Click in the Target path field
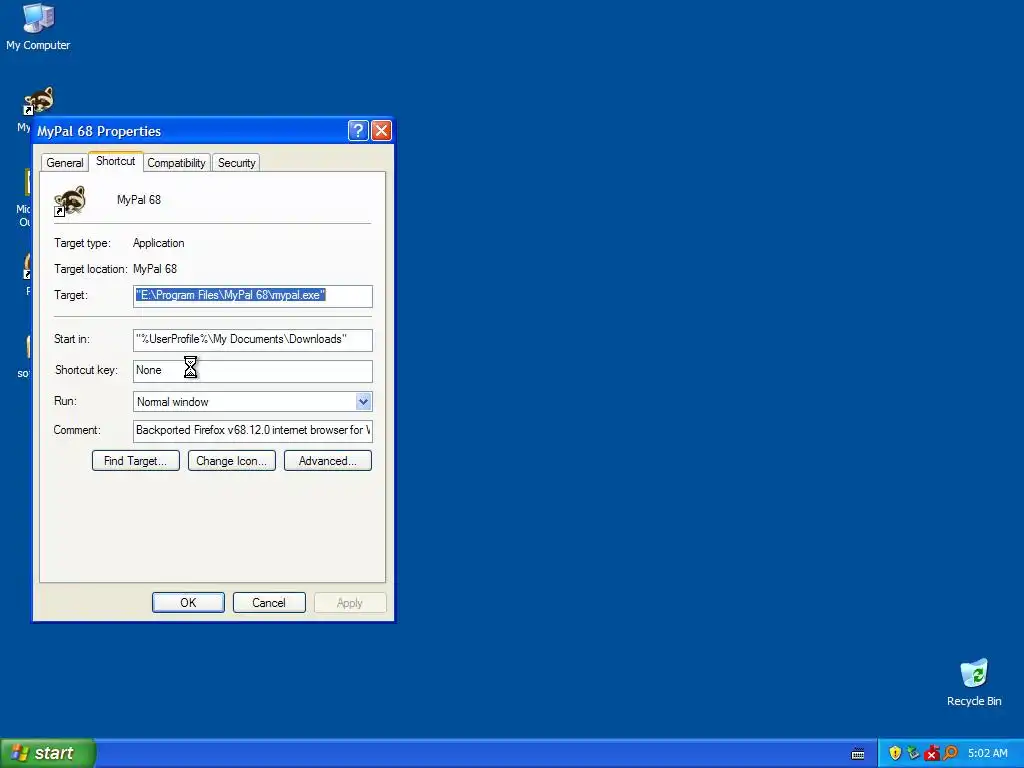Image resolution: width=1024 pixels, height=768 pixels. 253,296
